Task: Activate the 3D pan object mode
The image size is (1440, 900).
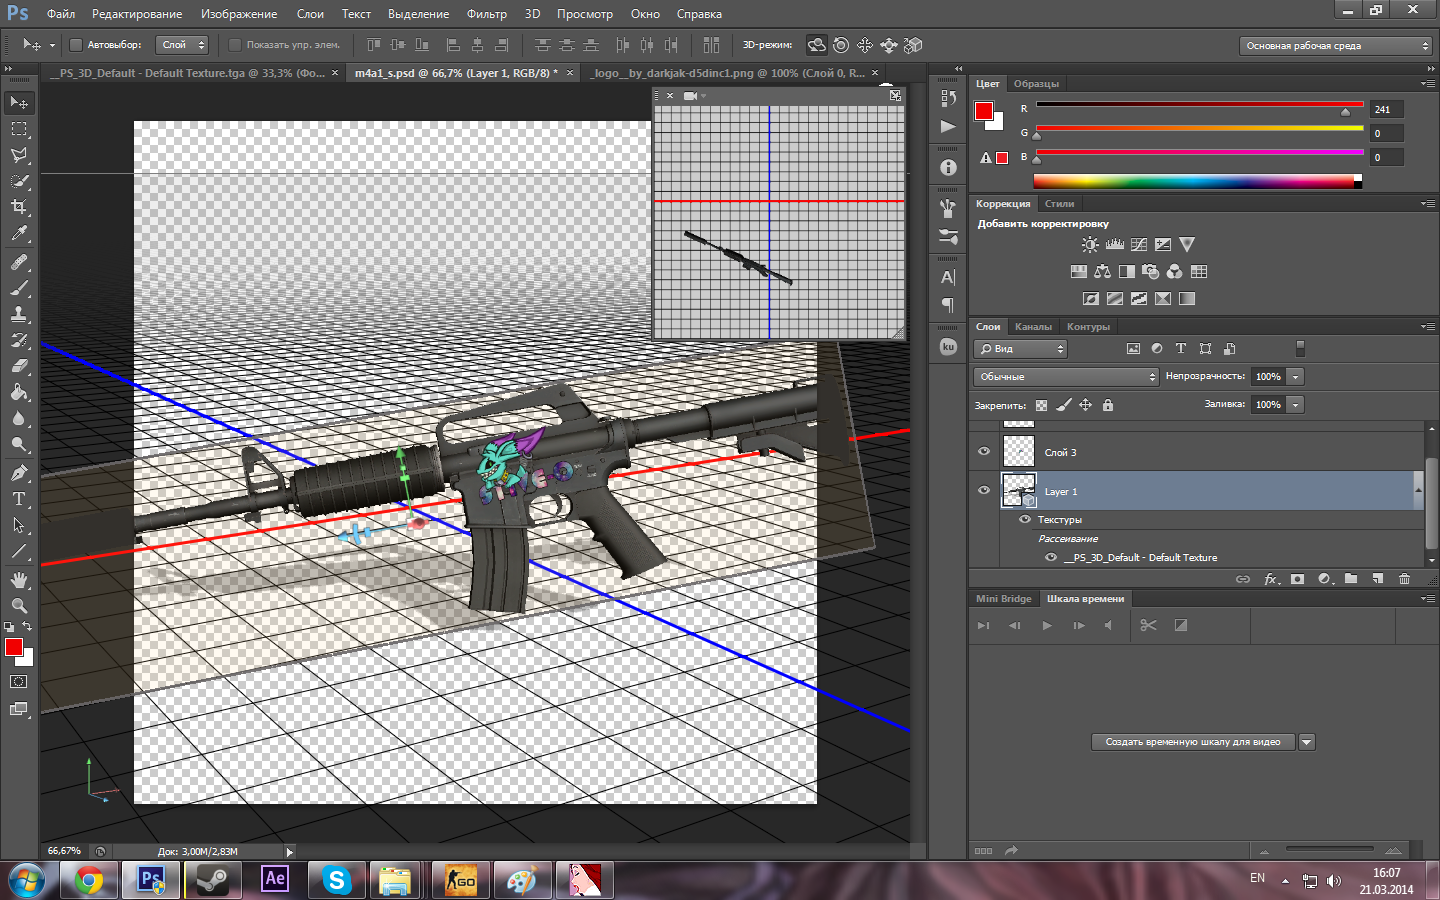Action: coord(865,45)
